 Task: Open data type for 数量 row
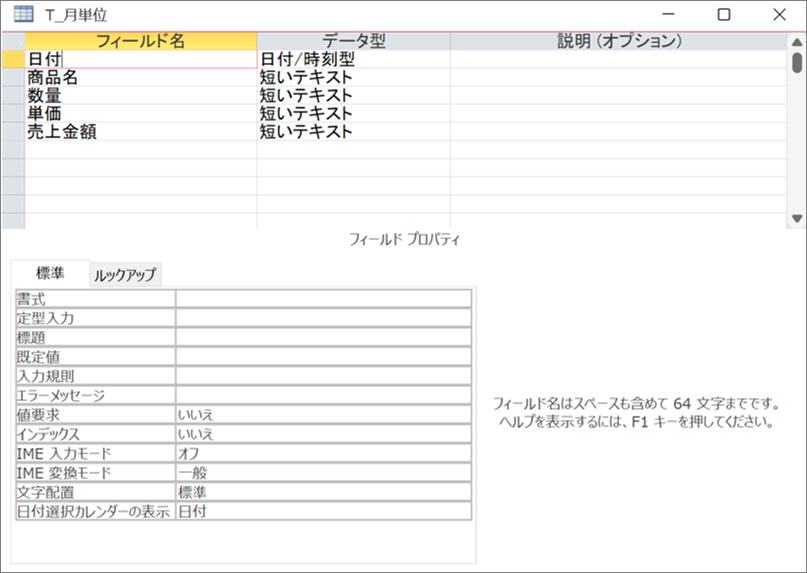354,95
